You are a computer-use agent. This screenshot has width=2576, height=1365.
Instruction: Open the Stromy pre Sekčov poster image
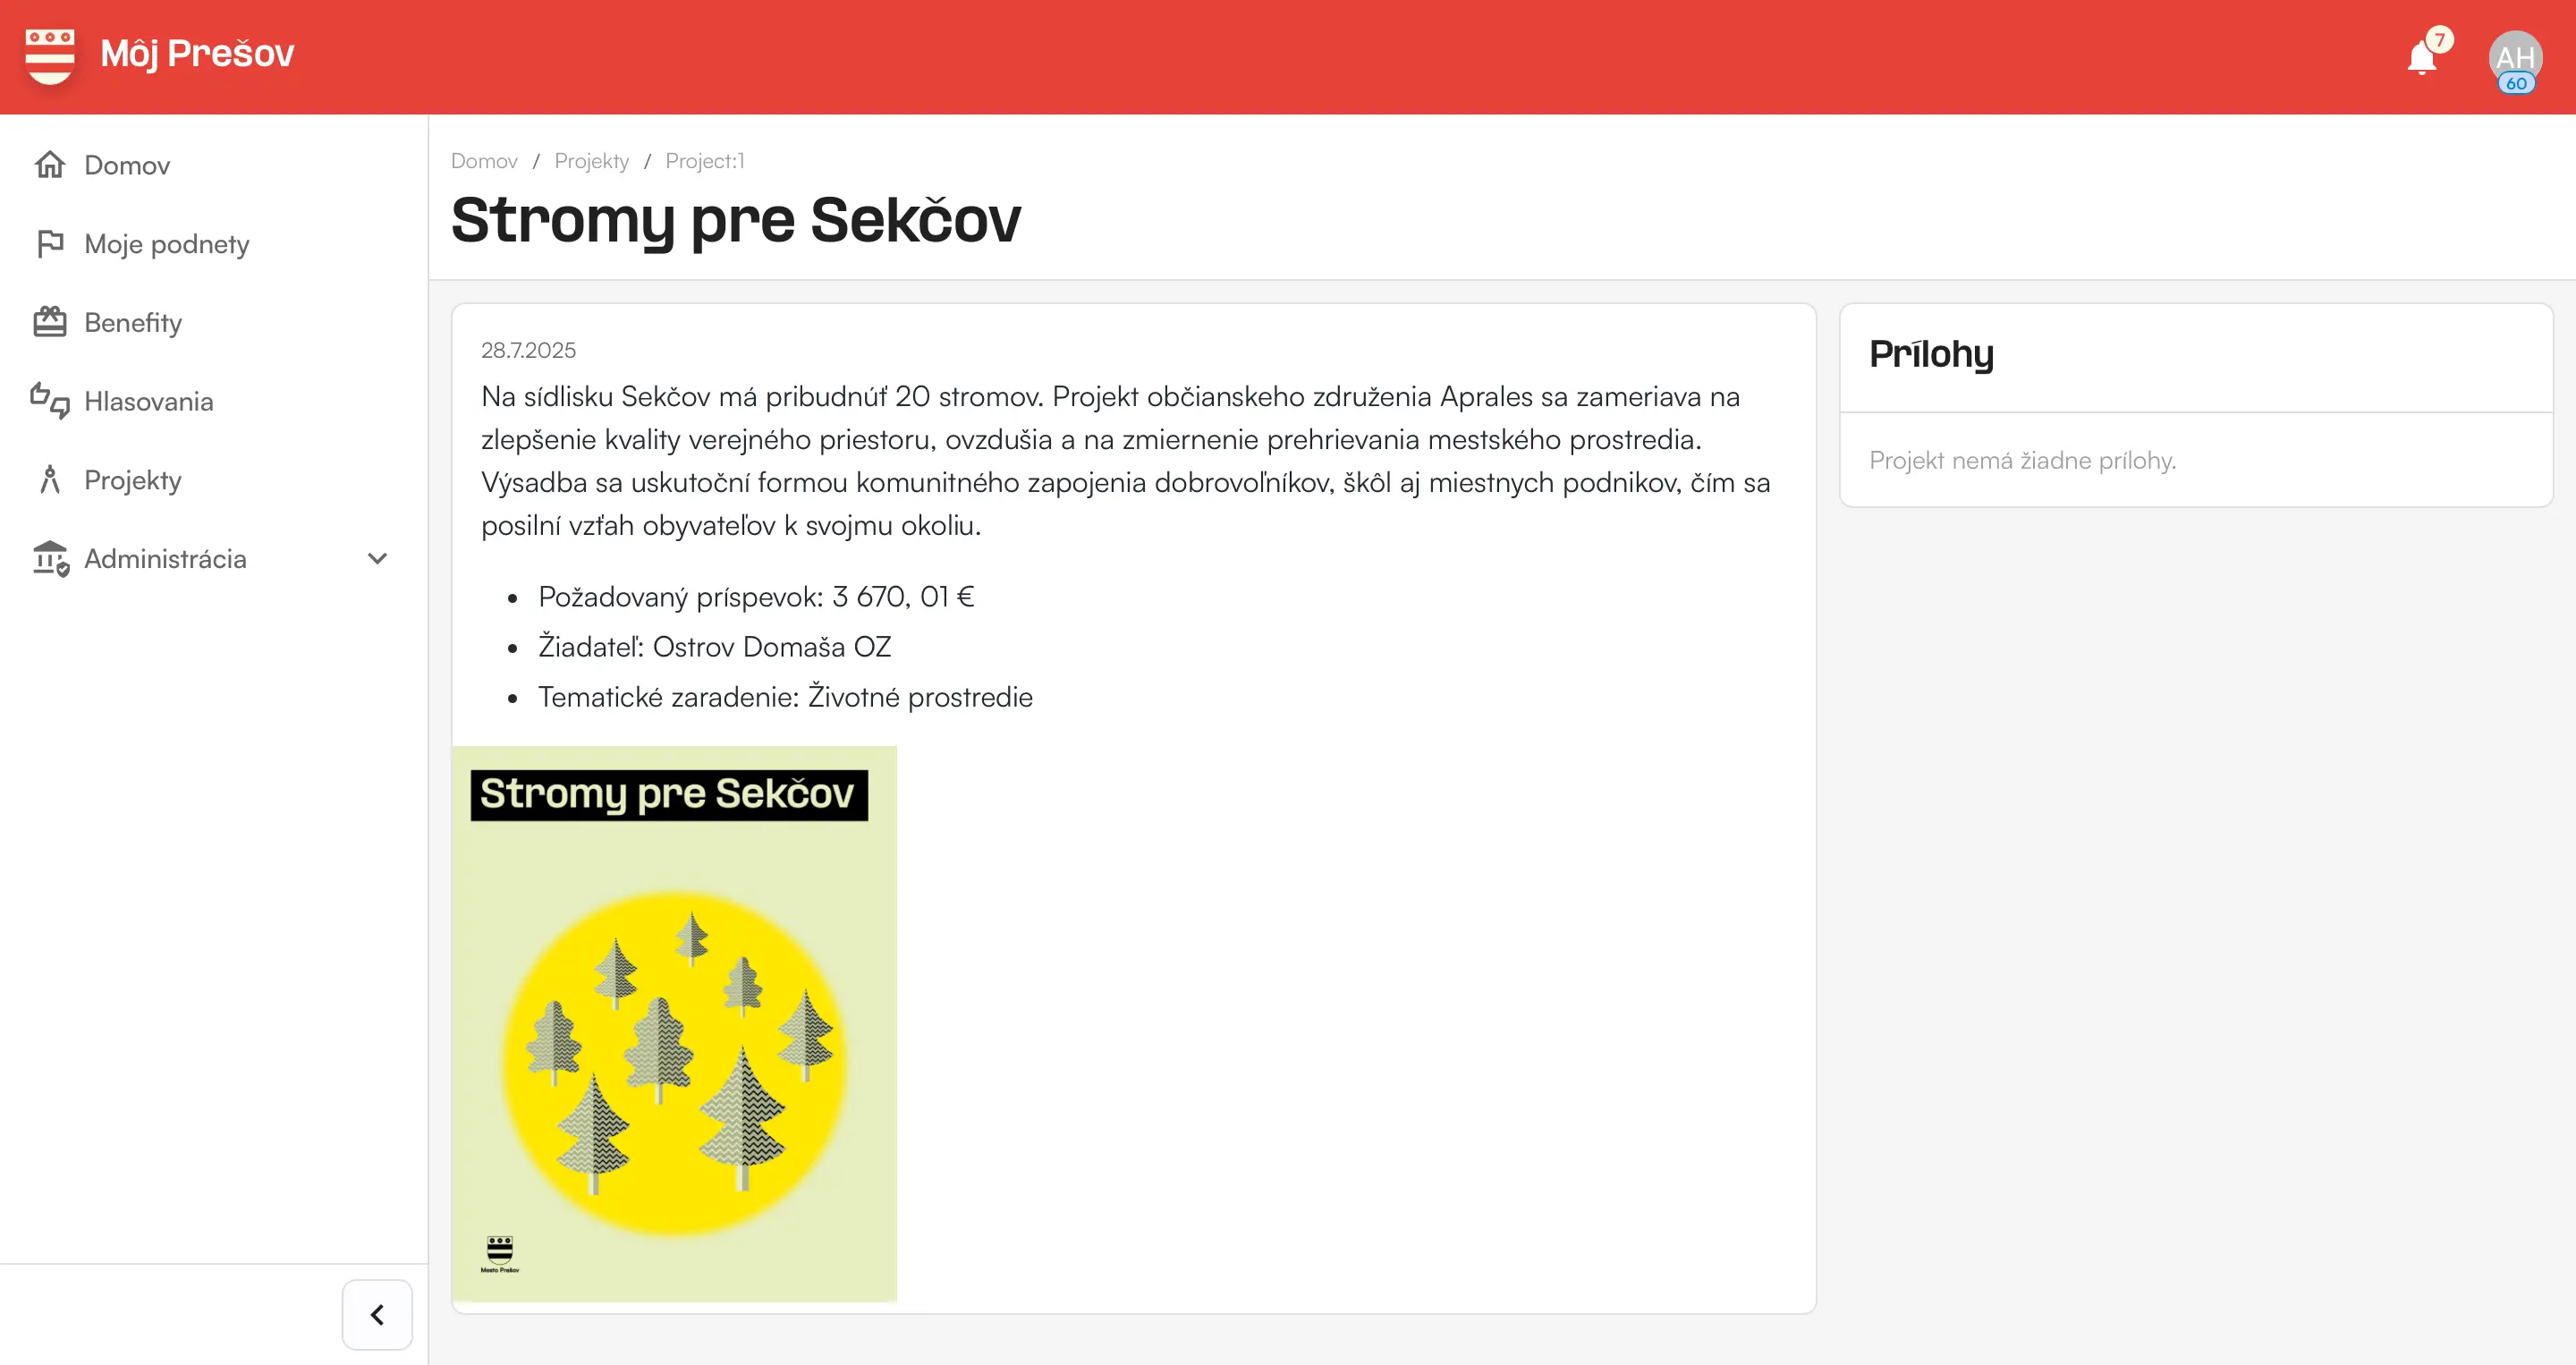tap(675, 1024)
